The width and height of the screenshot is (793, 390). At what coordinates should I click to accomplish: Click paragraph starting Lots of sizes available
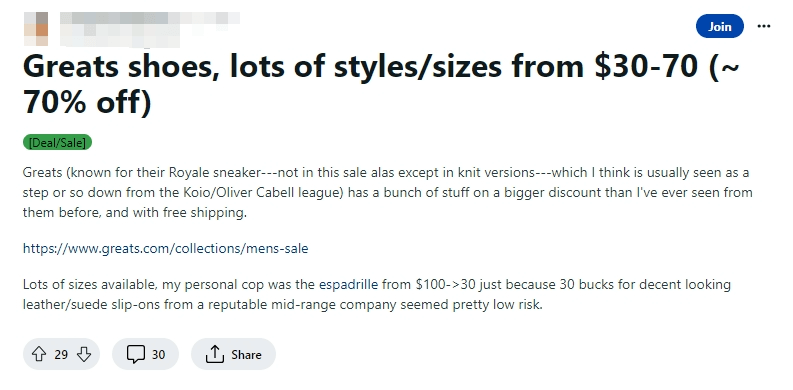coord(377,294)
